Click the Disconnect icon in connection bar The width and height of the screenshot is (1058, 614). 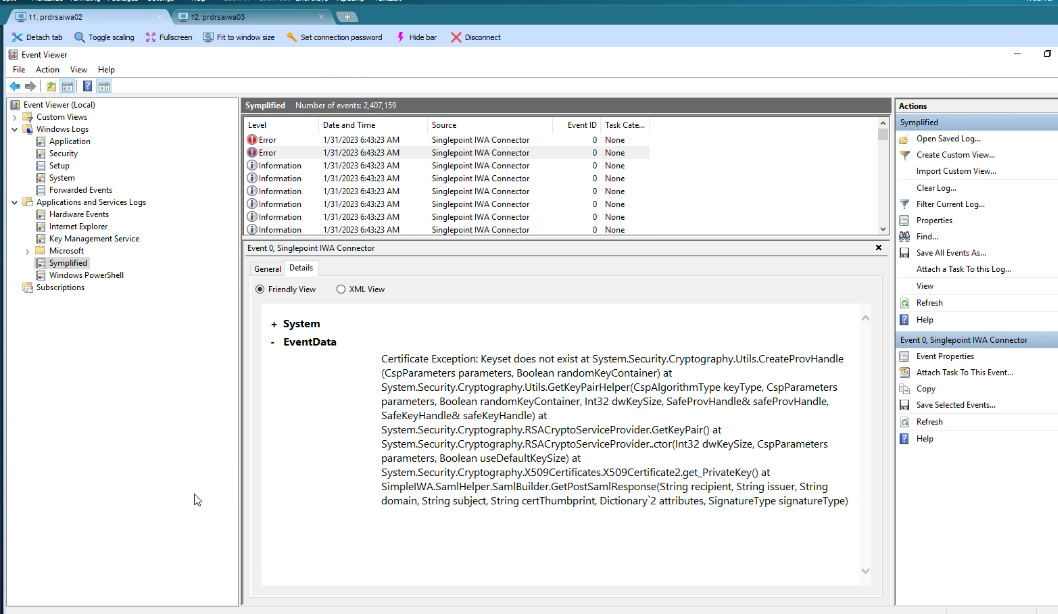click(456, 37)
